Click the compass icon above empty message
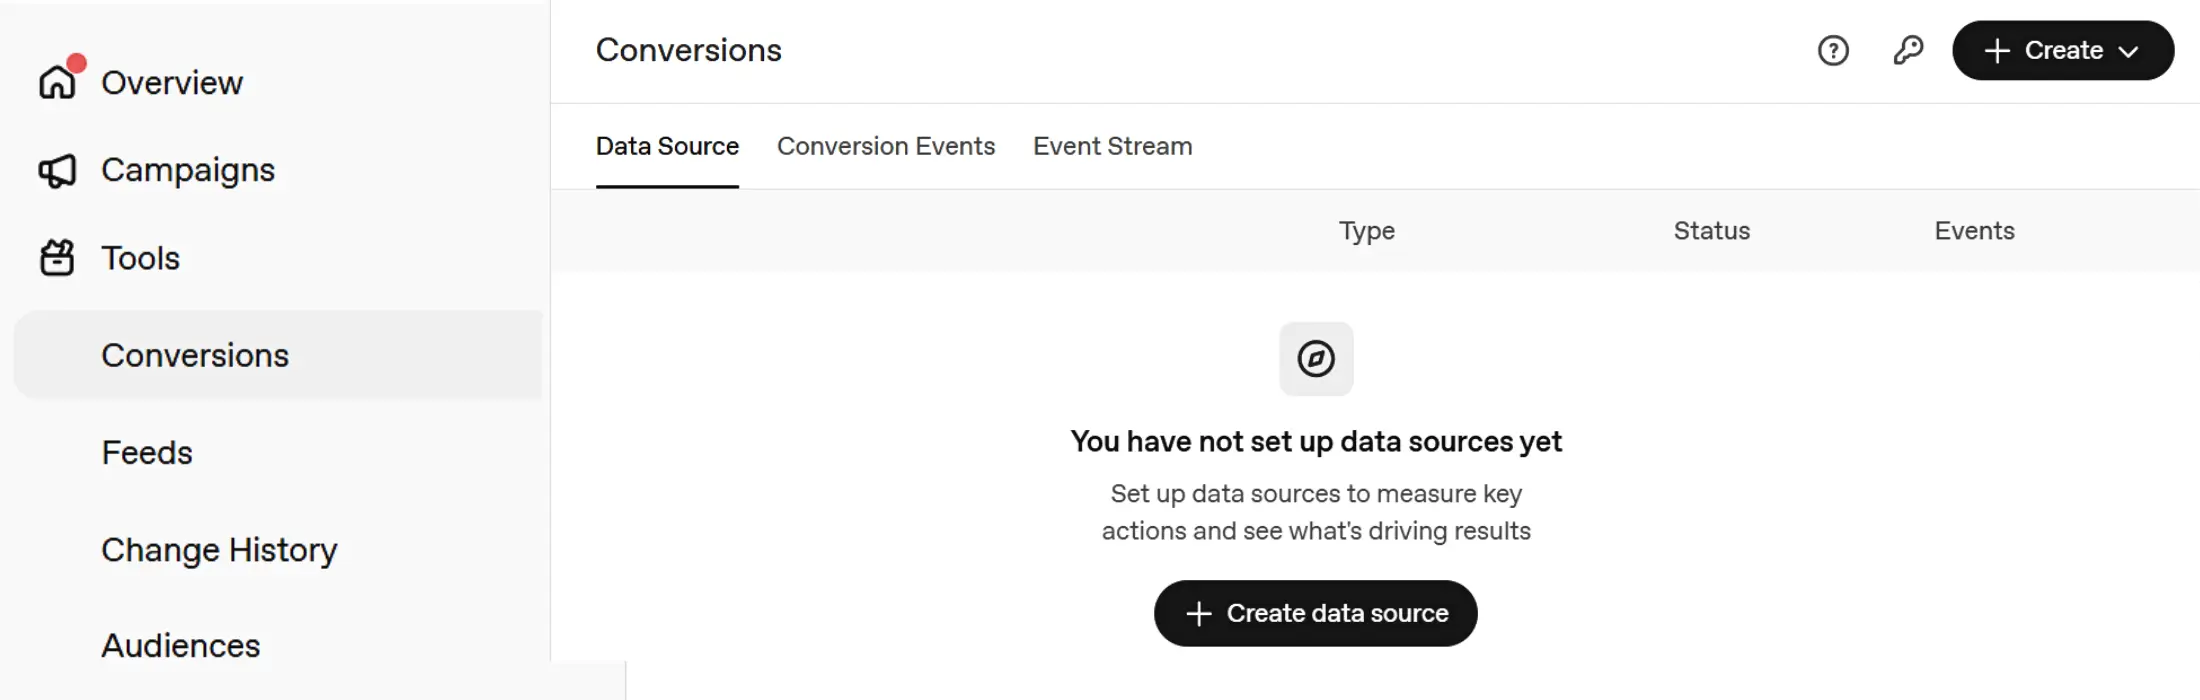Image resolution: width=2200 pixels, height=700 pixels. point(1316,359)
